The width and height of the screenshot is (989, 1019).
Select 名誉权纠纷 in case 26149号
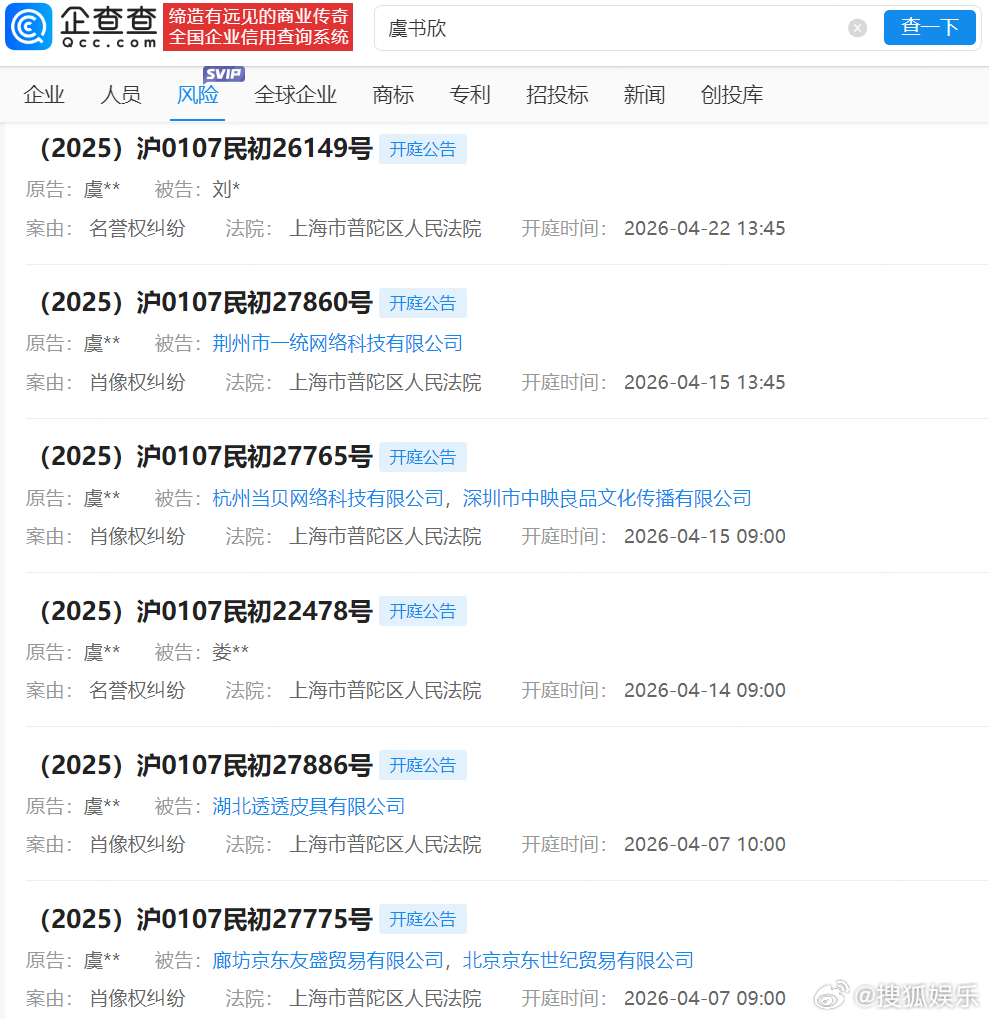[137, 229]
